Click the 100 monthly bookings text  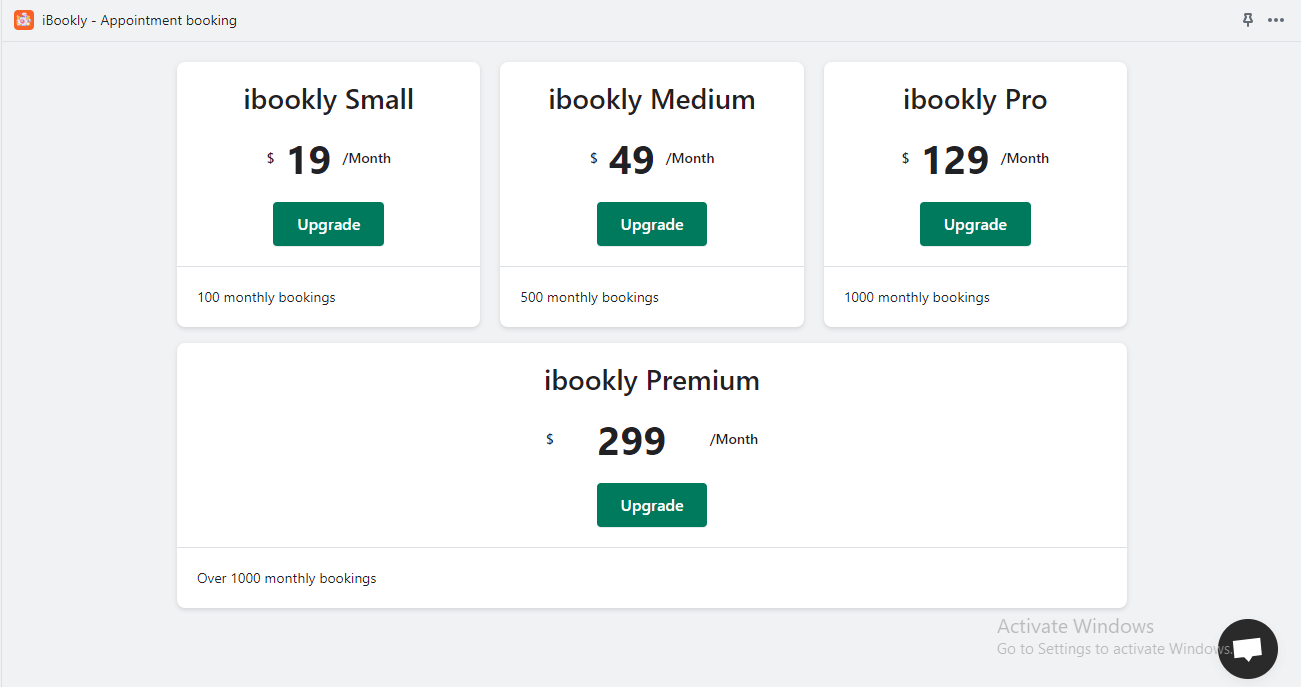pyautogui.click(x=266, y=297)
